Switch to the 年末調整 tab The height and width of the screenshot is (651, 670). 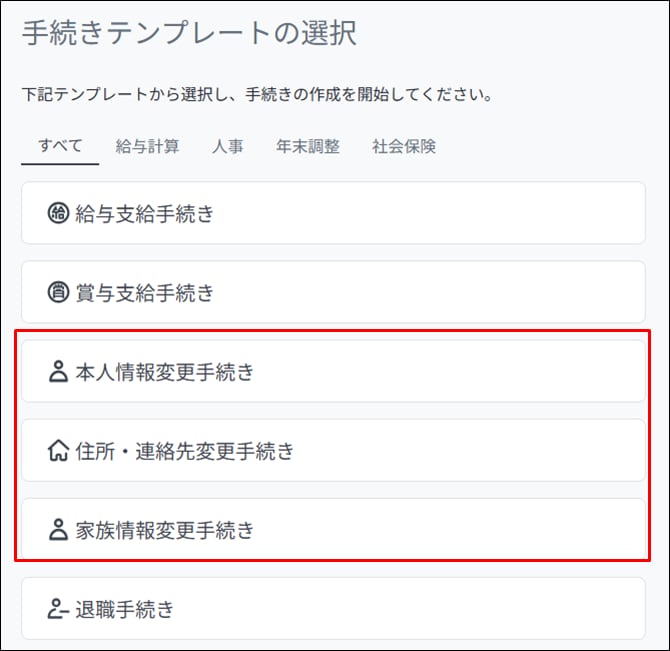308,146
